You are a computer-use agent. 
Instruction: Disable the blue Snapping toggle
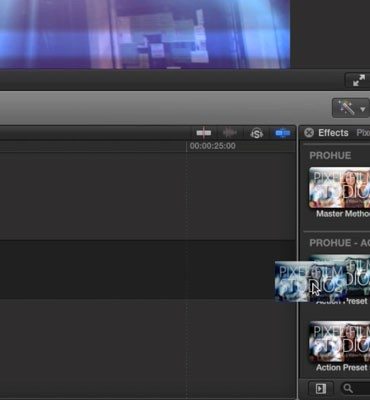tap(283, 133)
